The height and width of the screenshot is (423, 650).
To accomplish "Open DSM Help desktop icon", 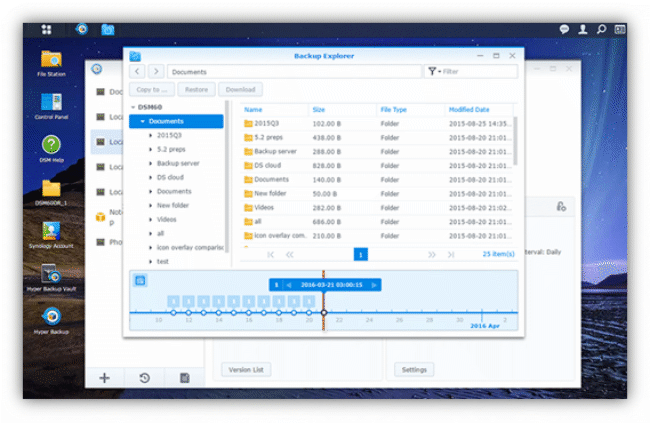I will coord(51,148).
